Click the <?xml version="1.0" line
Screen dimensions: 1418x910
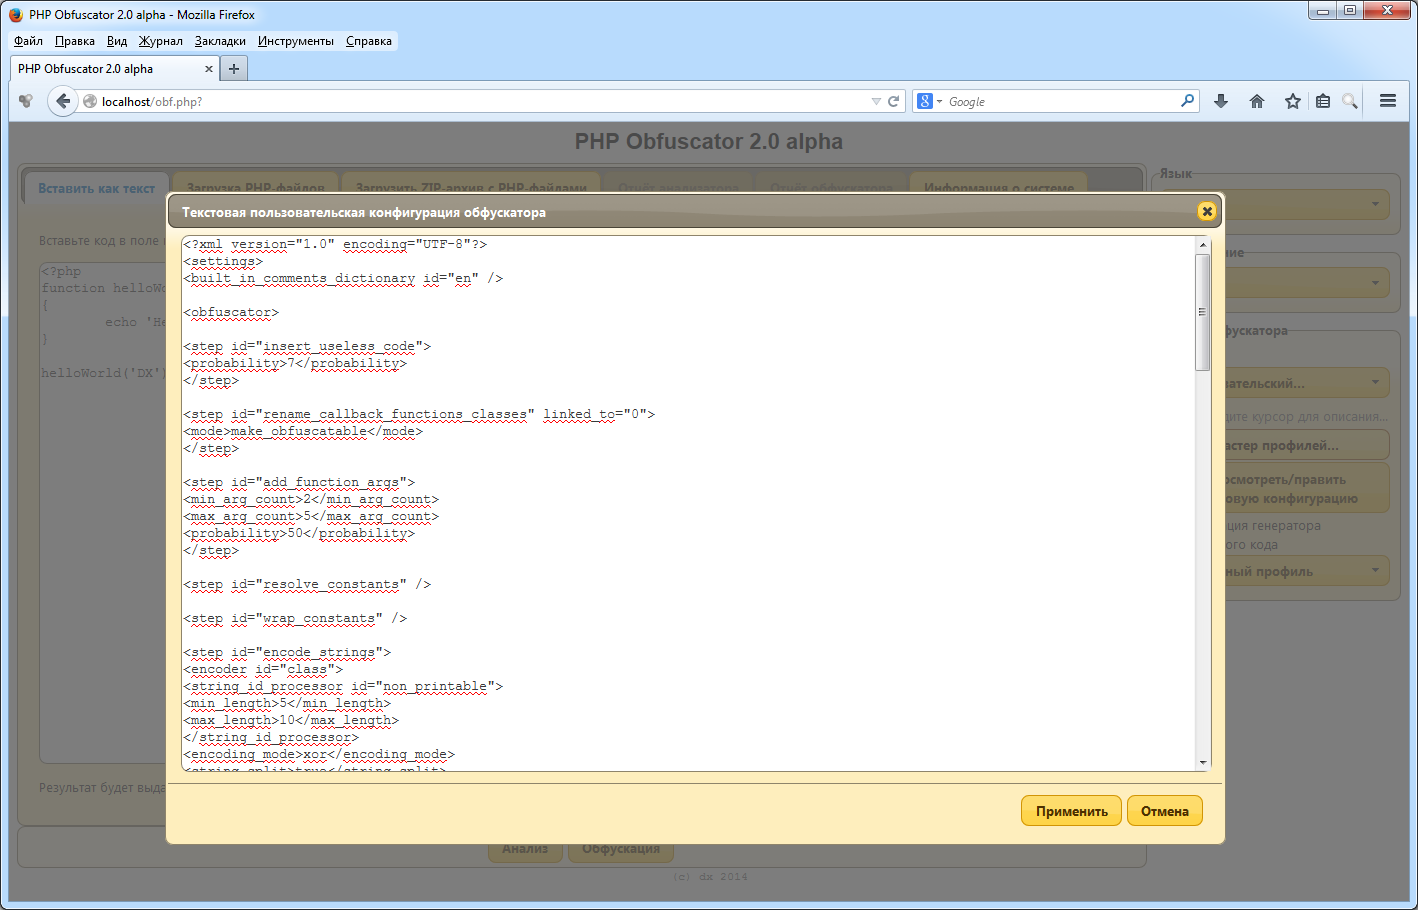pos(335,244)
